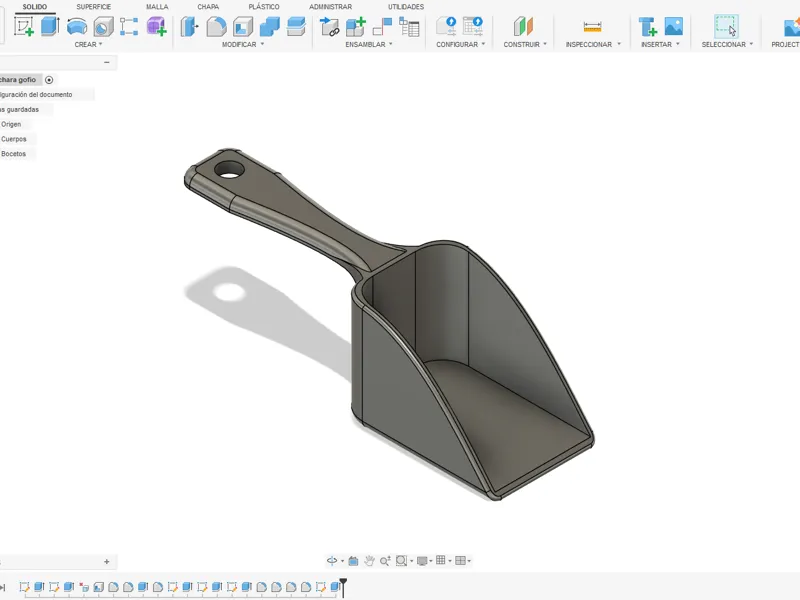Select the Hole tool in Crear
The width and height of the screenshot is (800, 600).
tap(103, 27)
